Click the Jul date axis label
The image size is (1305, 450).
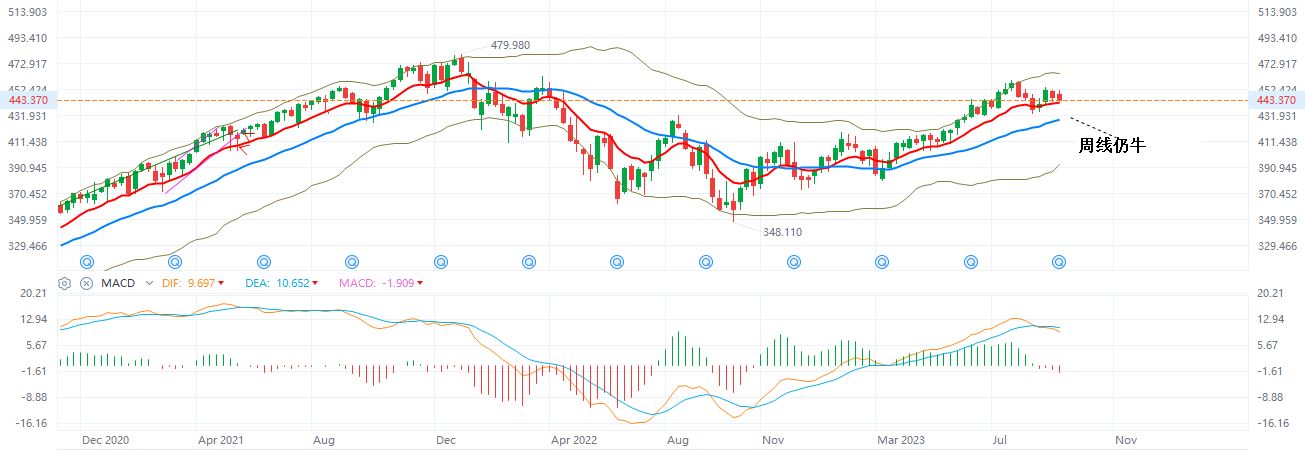[x=1001, y=439]
